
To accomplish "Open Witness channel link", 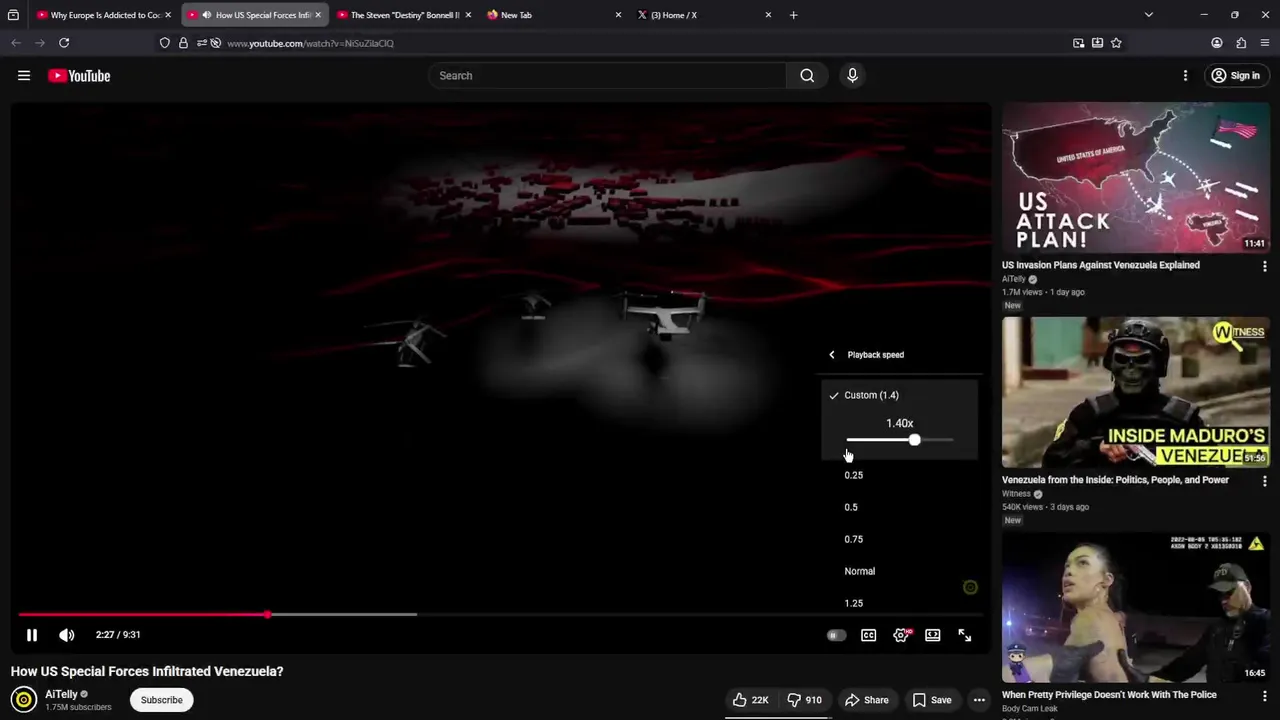I will pyautogui.click(x=1016, y=494).
